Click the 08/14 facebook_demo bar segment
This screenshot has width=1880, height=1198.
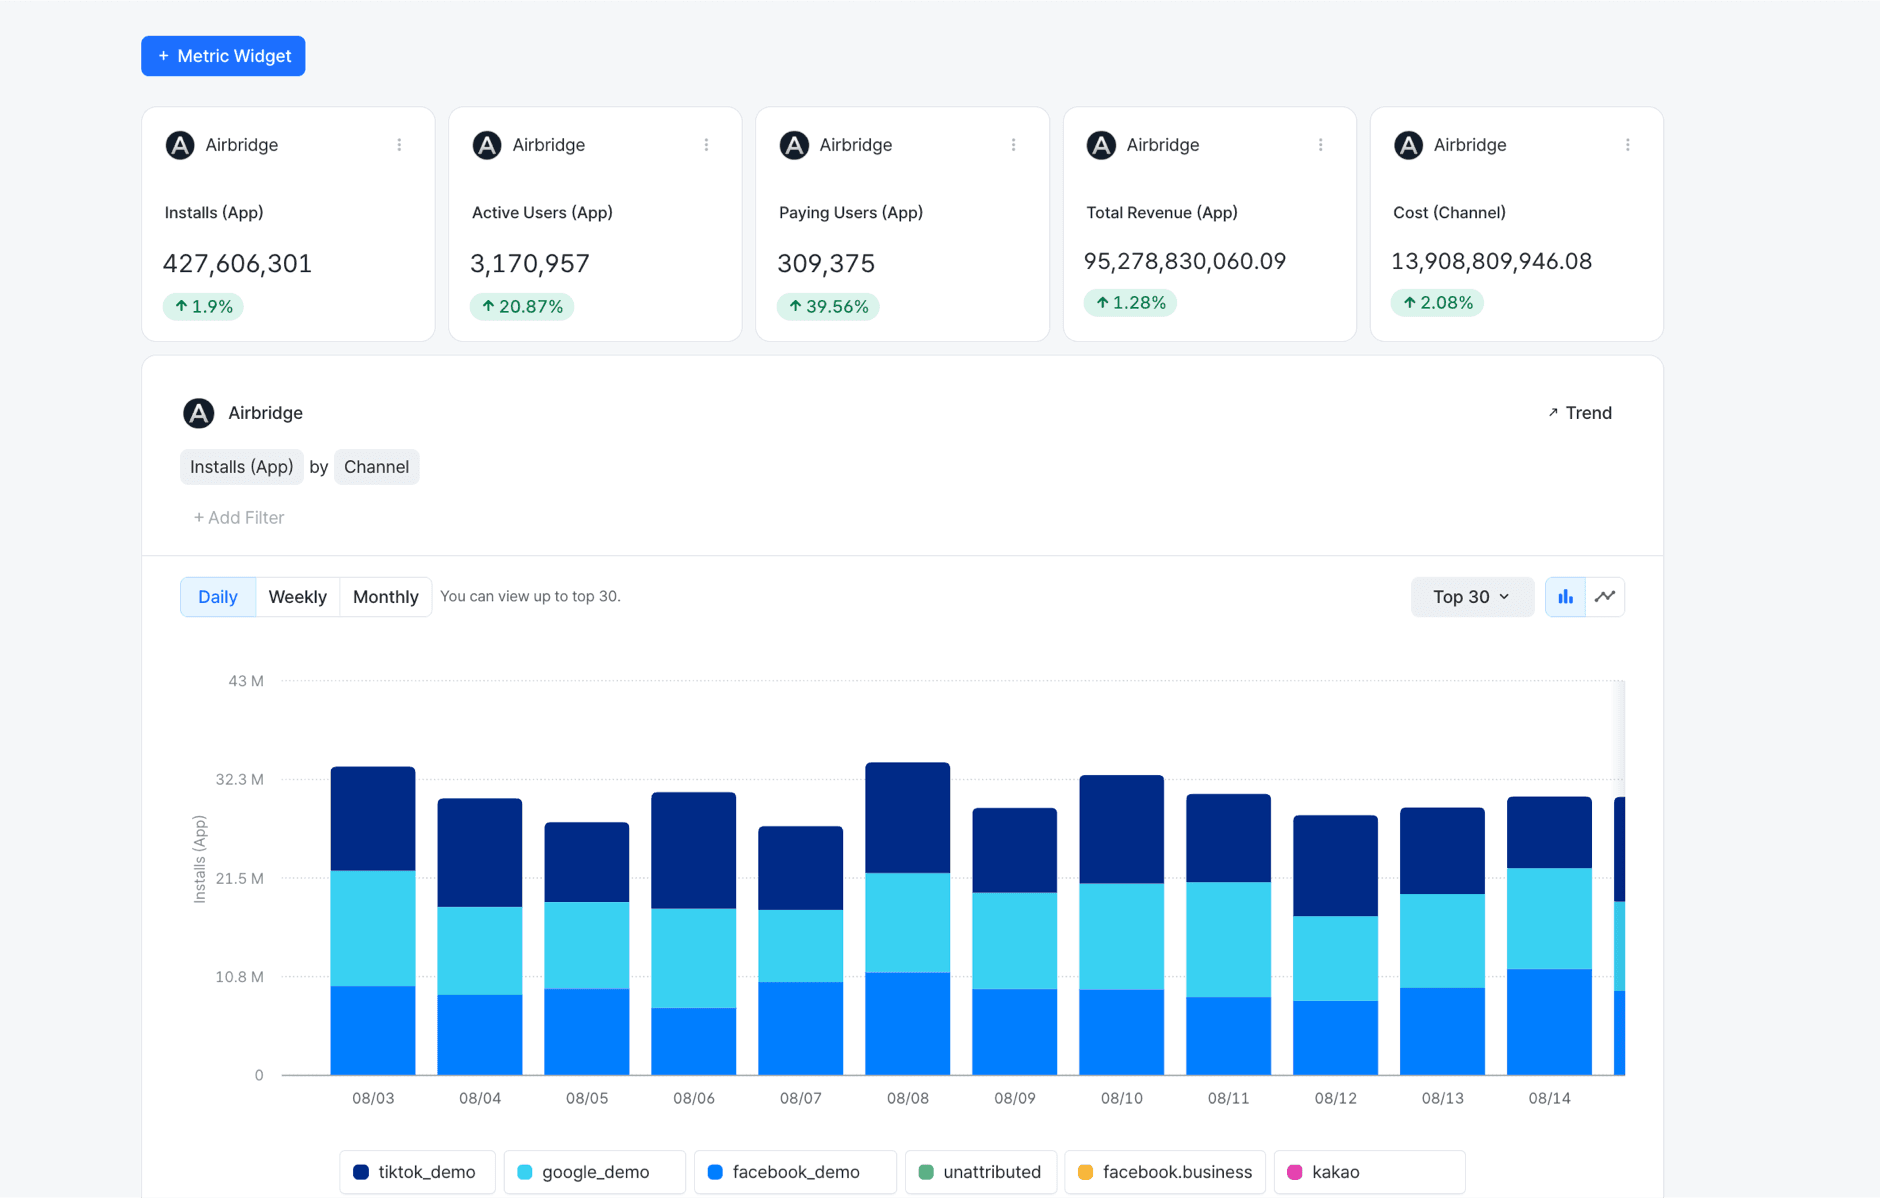1549,1022
